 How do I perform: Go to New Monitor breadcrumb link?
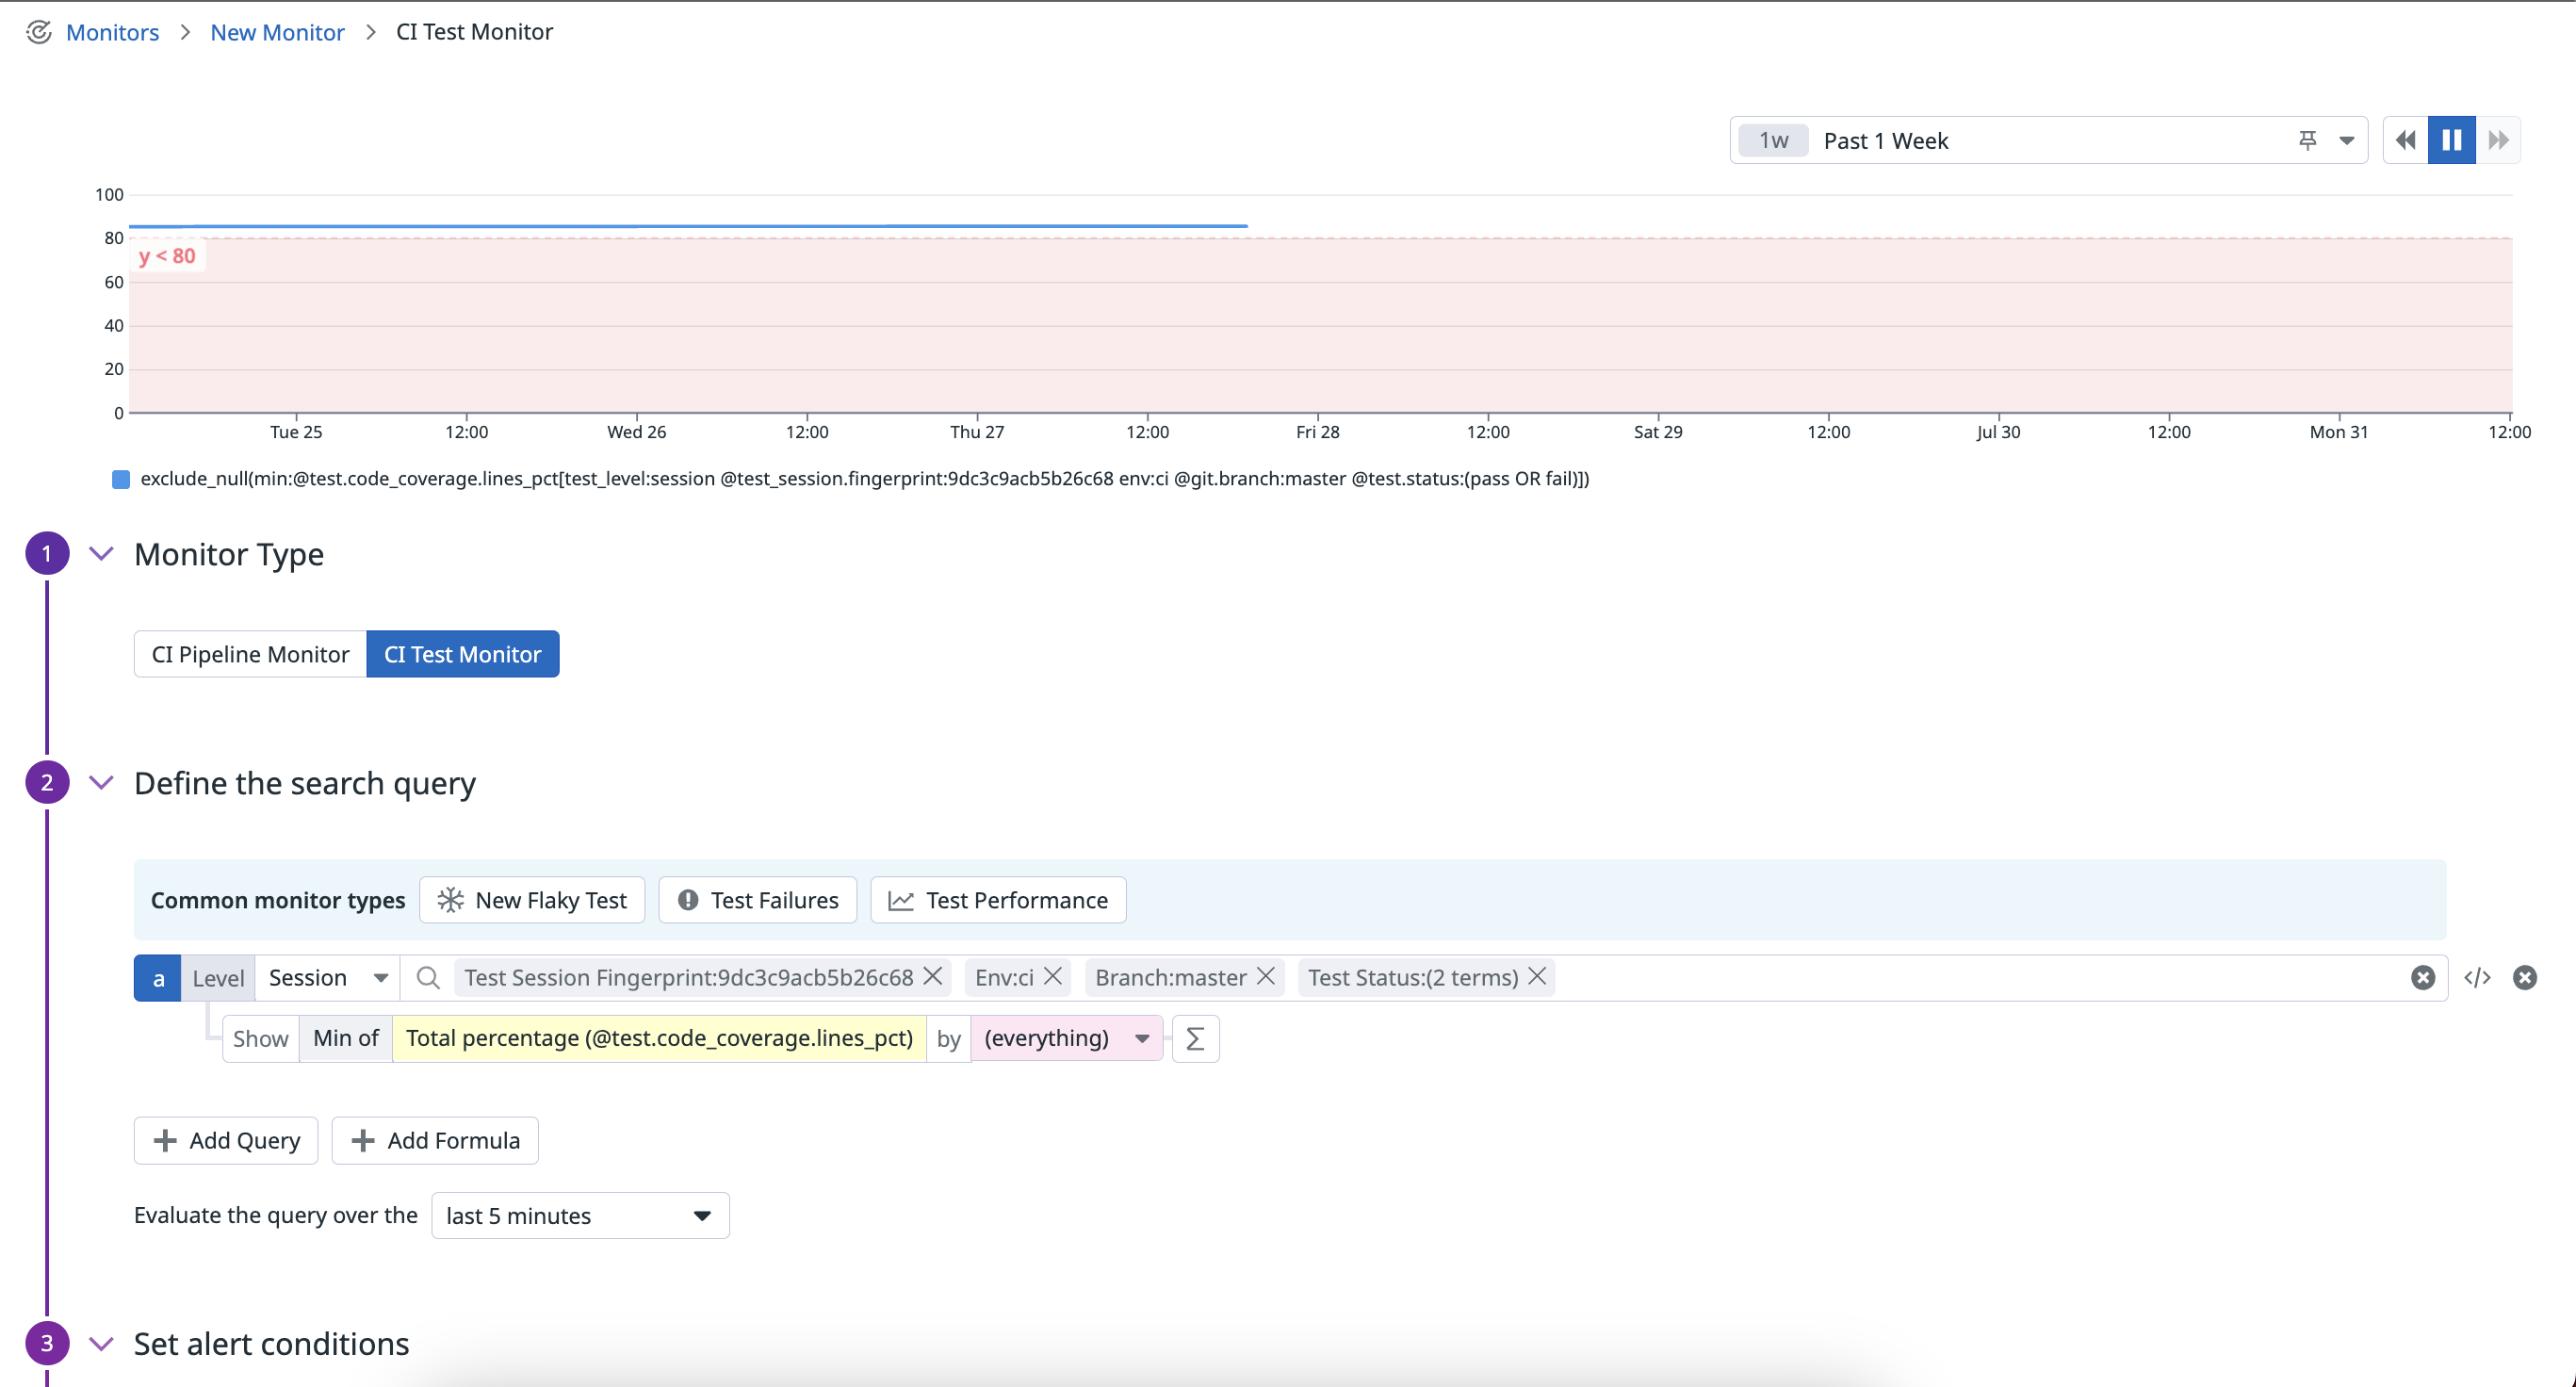point(277,32)
